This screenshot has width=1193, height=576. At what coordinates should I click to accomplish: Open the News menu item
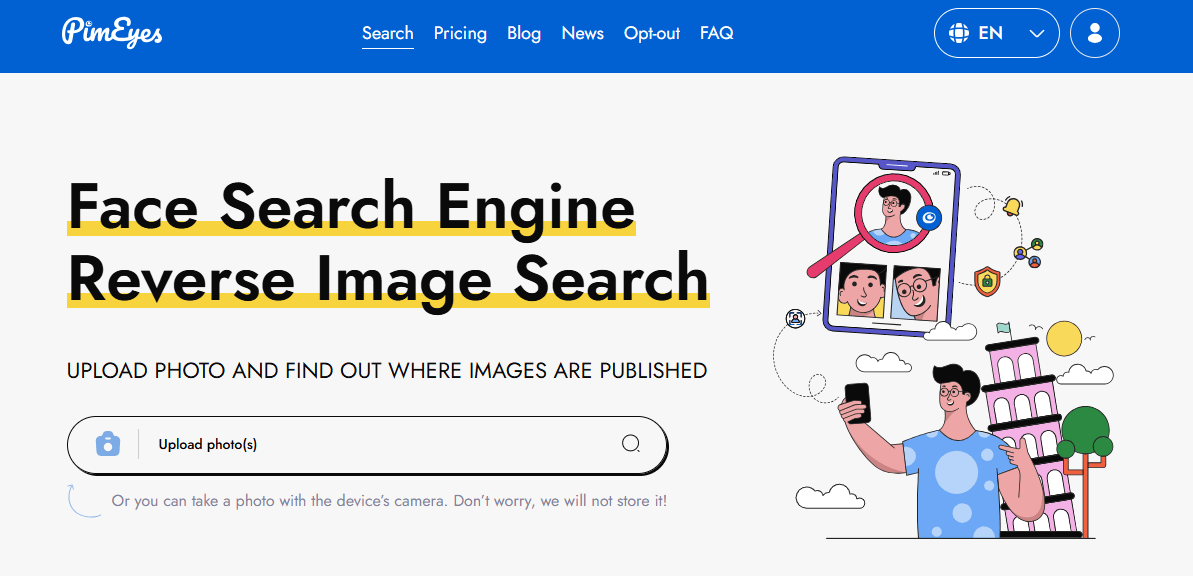(x=582, y=33)
